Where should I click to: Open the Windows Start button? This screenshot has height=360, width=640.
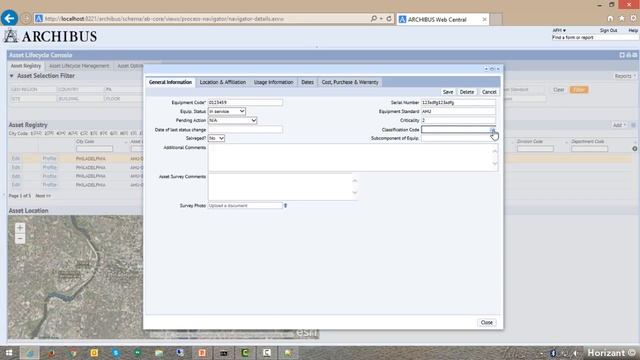click(9, 353)
